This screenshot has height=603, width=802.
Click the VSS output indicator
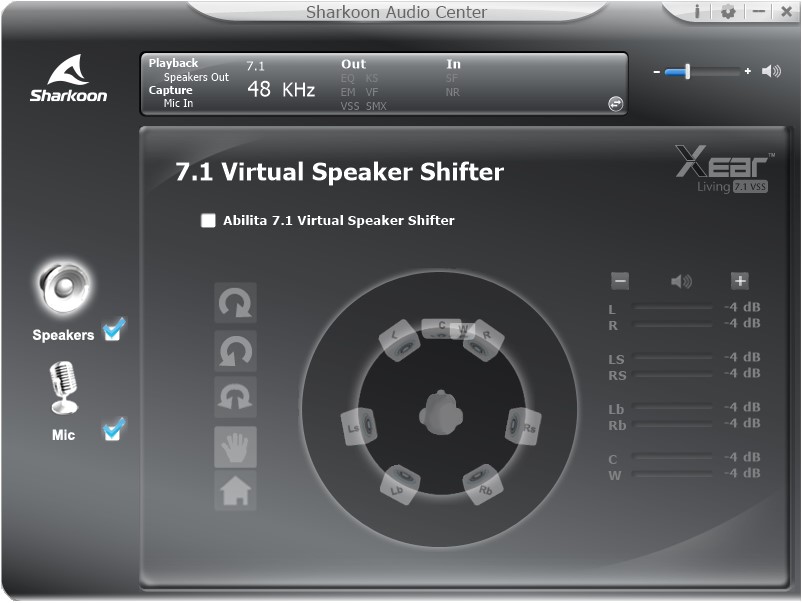point(350,106)
